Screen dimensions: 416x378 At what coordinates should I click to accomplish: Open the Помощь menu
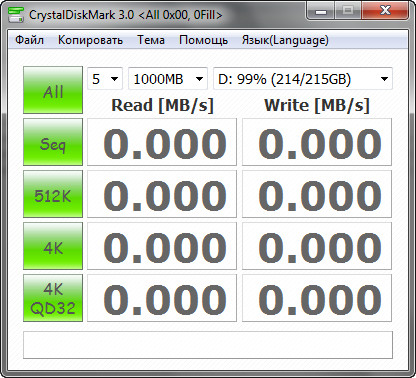pyautogui.click(x=203, y=40)
